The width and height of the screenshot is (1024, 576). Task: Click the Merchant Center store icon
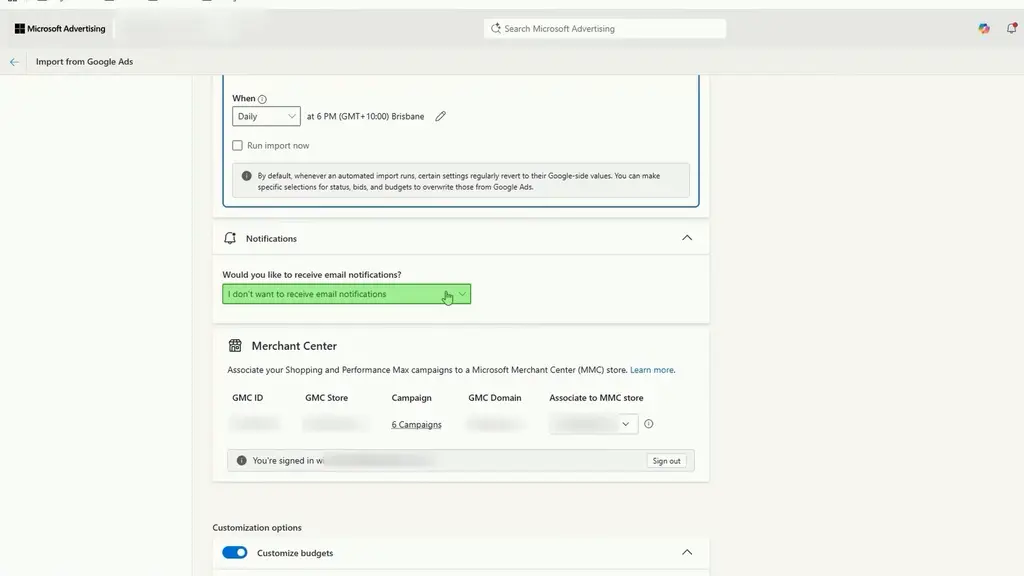235,345
